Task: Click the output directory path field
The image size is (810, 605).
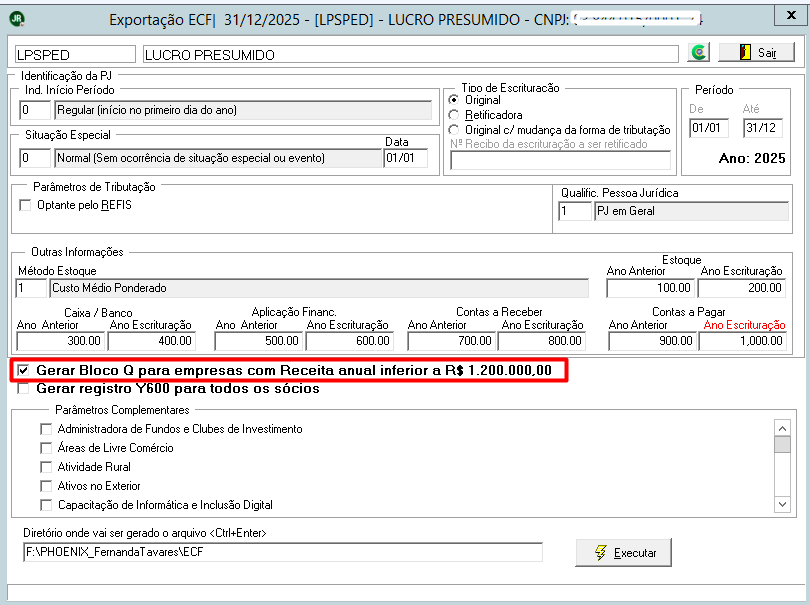Action: click(x=283, y=552)
